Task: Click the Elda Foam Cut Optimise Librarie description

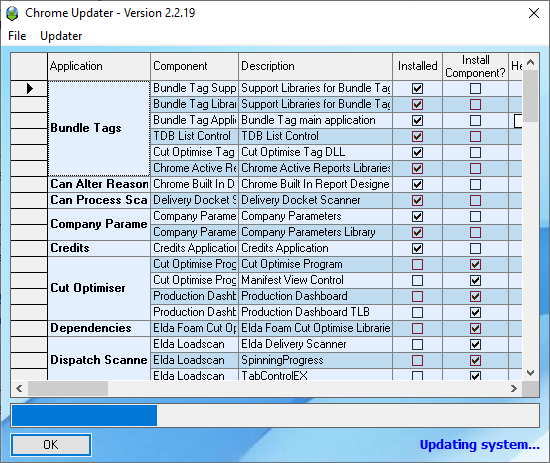Action: [315, 328]
